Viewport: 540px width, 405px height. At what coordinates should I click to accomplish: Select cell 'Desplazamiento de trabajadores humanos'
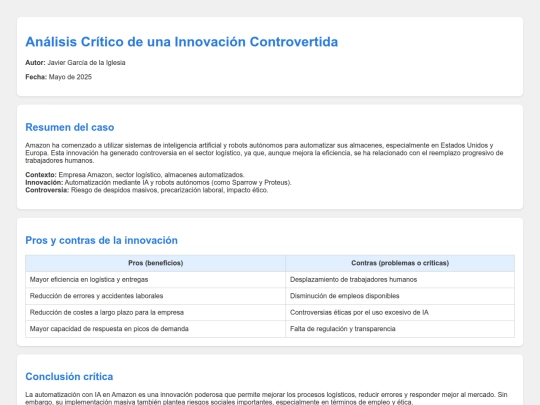click(400, 280)
